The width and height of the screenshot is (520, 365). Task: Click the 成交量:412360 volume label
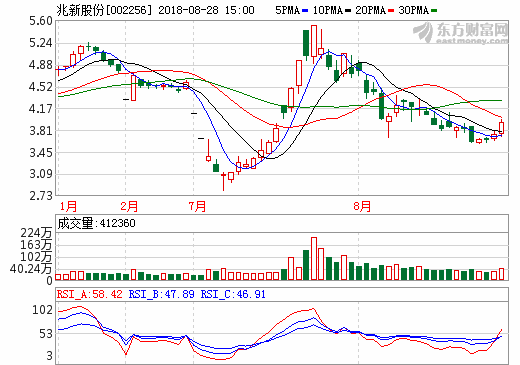tap(96, 223)
